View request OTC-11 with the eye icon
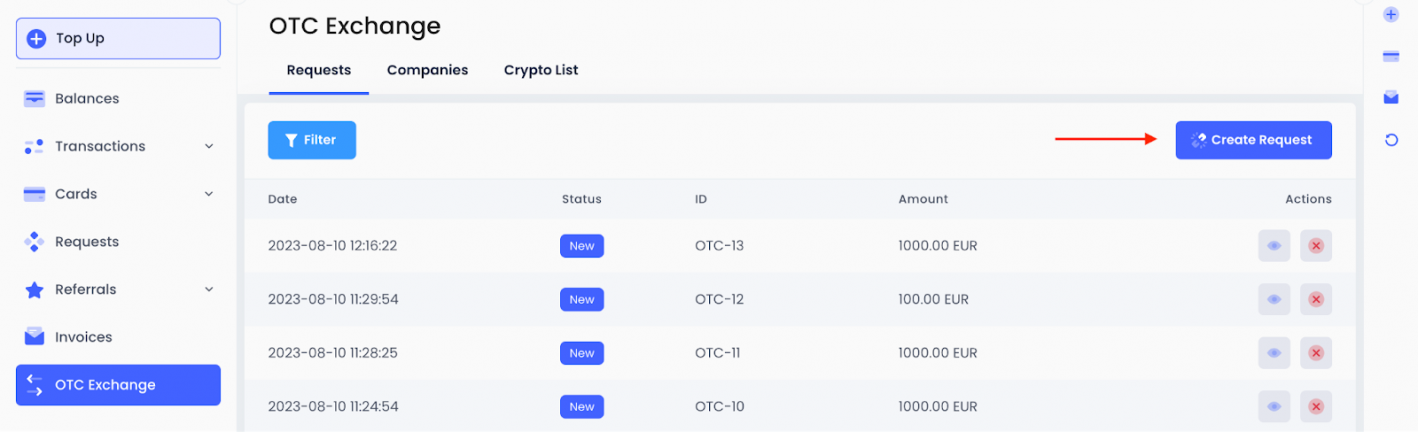 click(1274, 353)
